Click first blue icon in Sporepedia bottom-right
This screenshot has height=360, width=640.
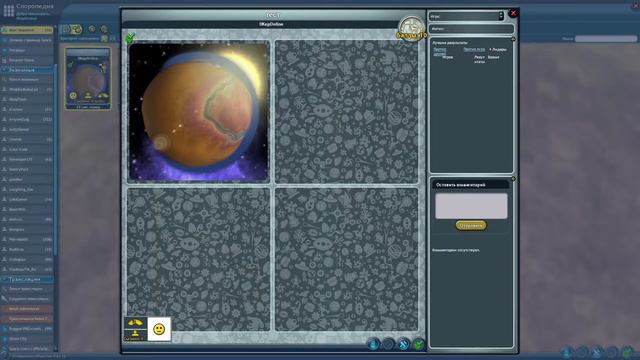[567, 352]
